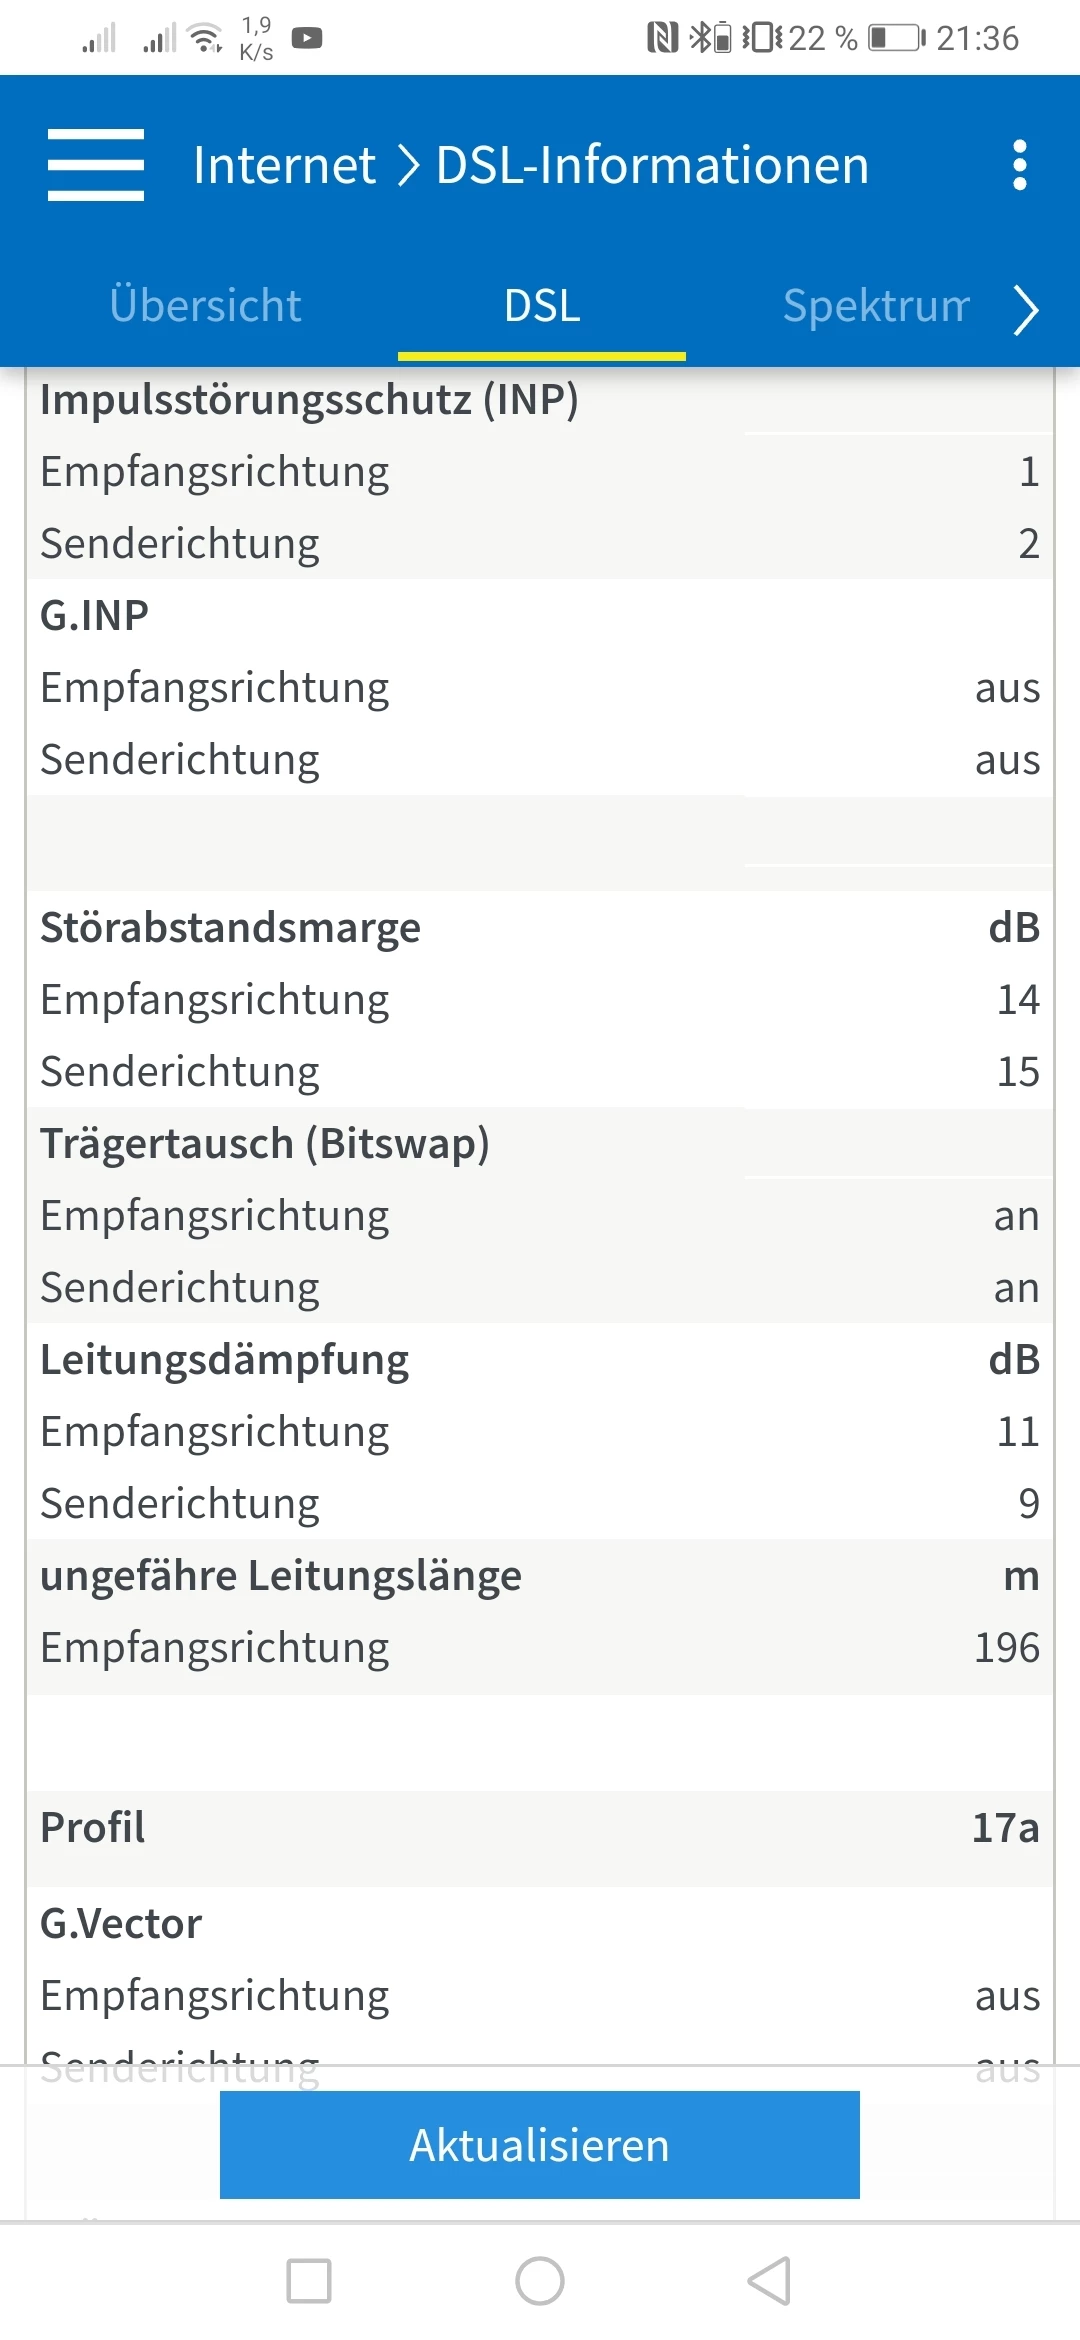Tap the Trägertausch (Bitswap) heading
This screenshot has width=1080, height=2340.
coord(265,1144)
